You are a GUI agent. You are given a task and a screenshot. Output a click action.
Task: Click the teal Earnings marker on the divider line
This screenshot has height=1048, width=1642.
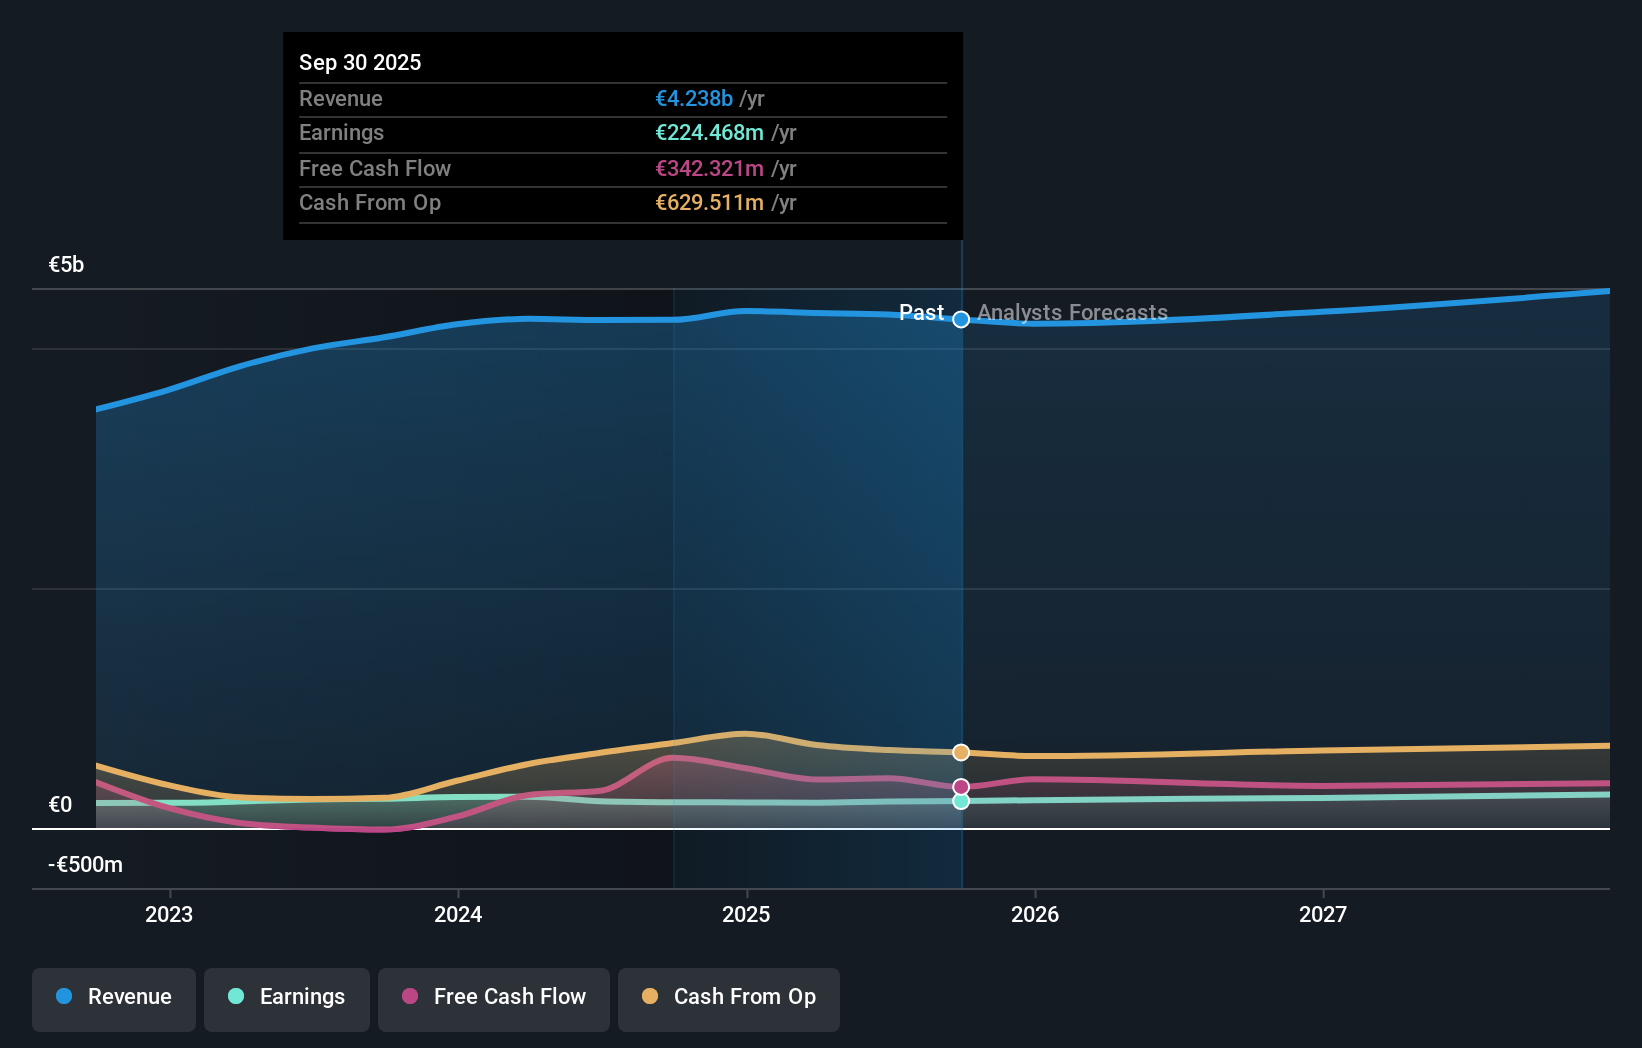point(961,802)
